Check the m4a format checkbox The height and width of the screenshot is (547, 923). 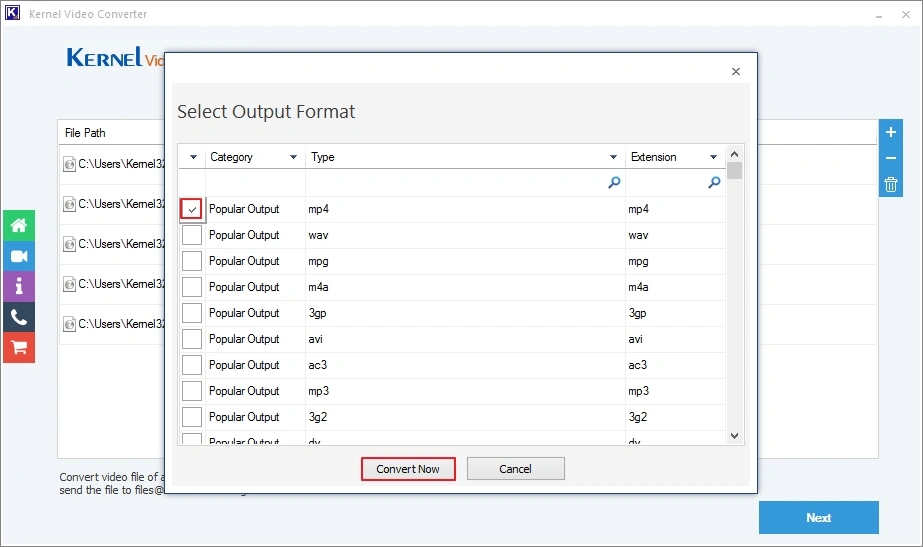[192, 287]
